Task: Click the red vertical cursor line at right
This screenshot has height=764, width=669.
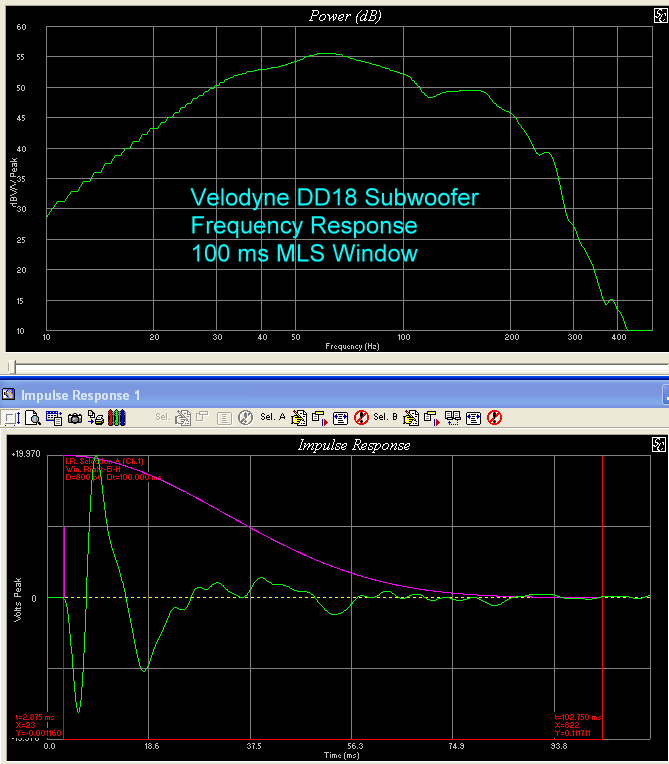Action: 603,600
